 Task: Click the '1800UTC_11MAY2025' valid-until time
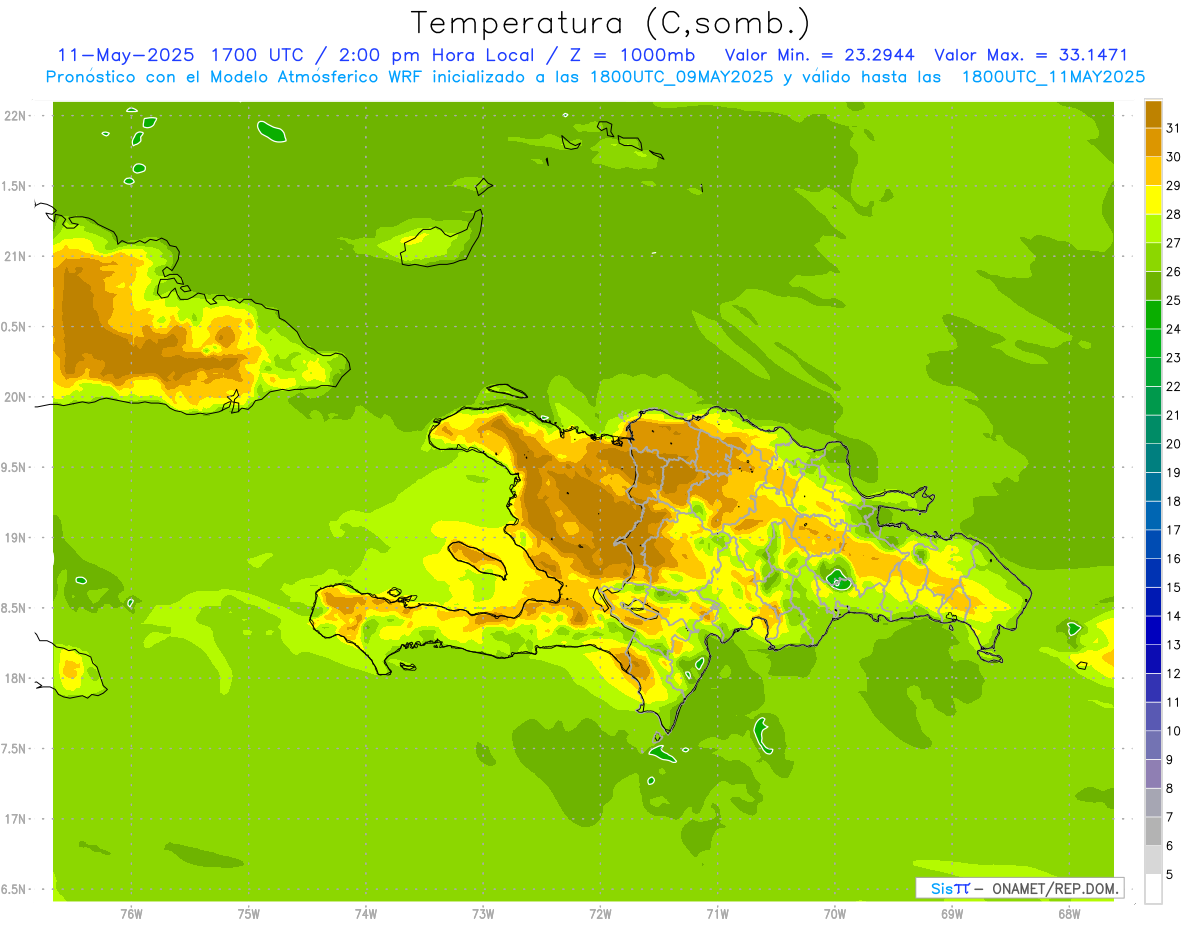(x=1053, y=77)
